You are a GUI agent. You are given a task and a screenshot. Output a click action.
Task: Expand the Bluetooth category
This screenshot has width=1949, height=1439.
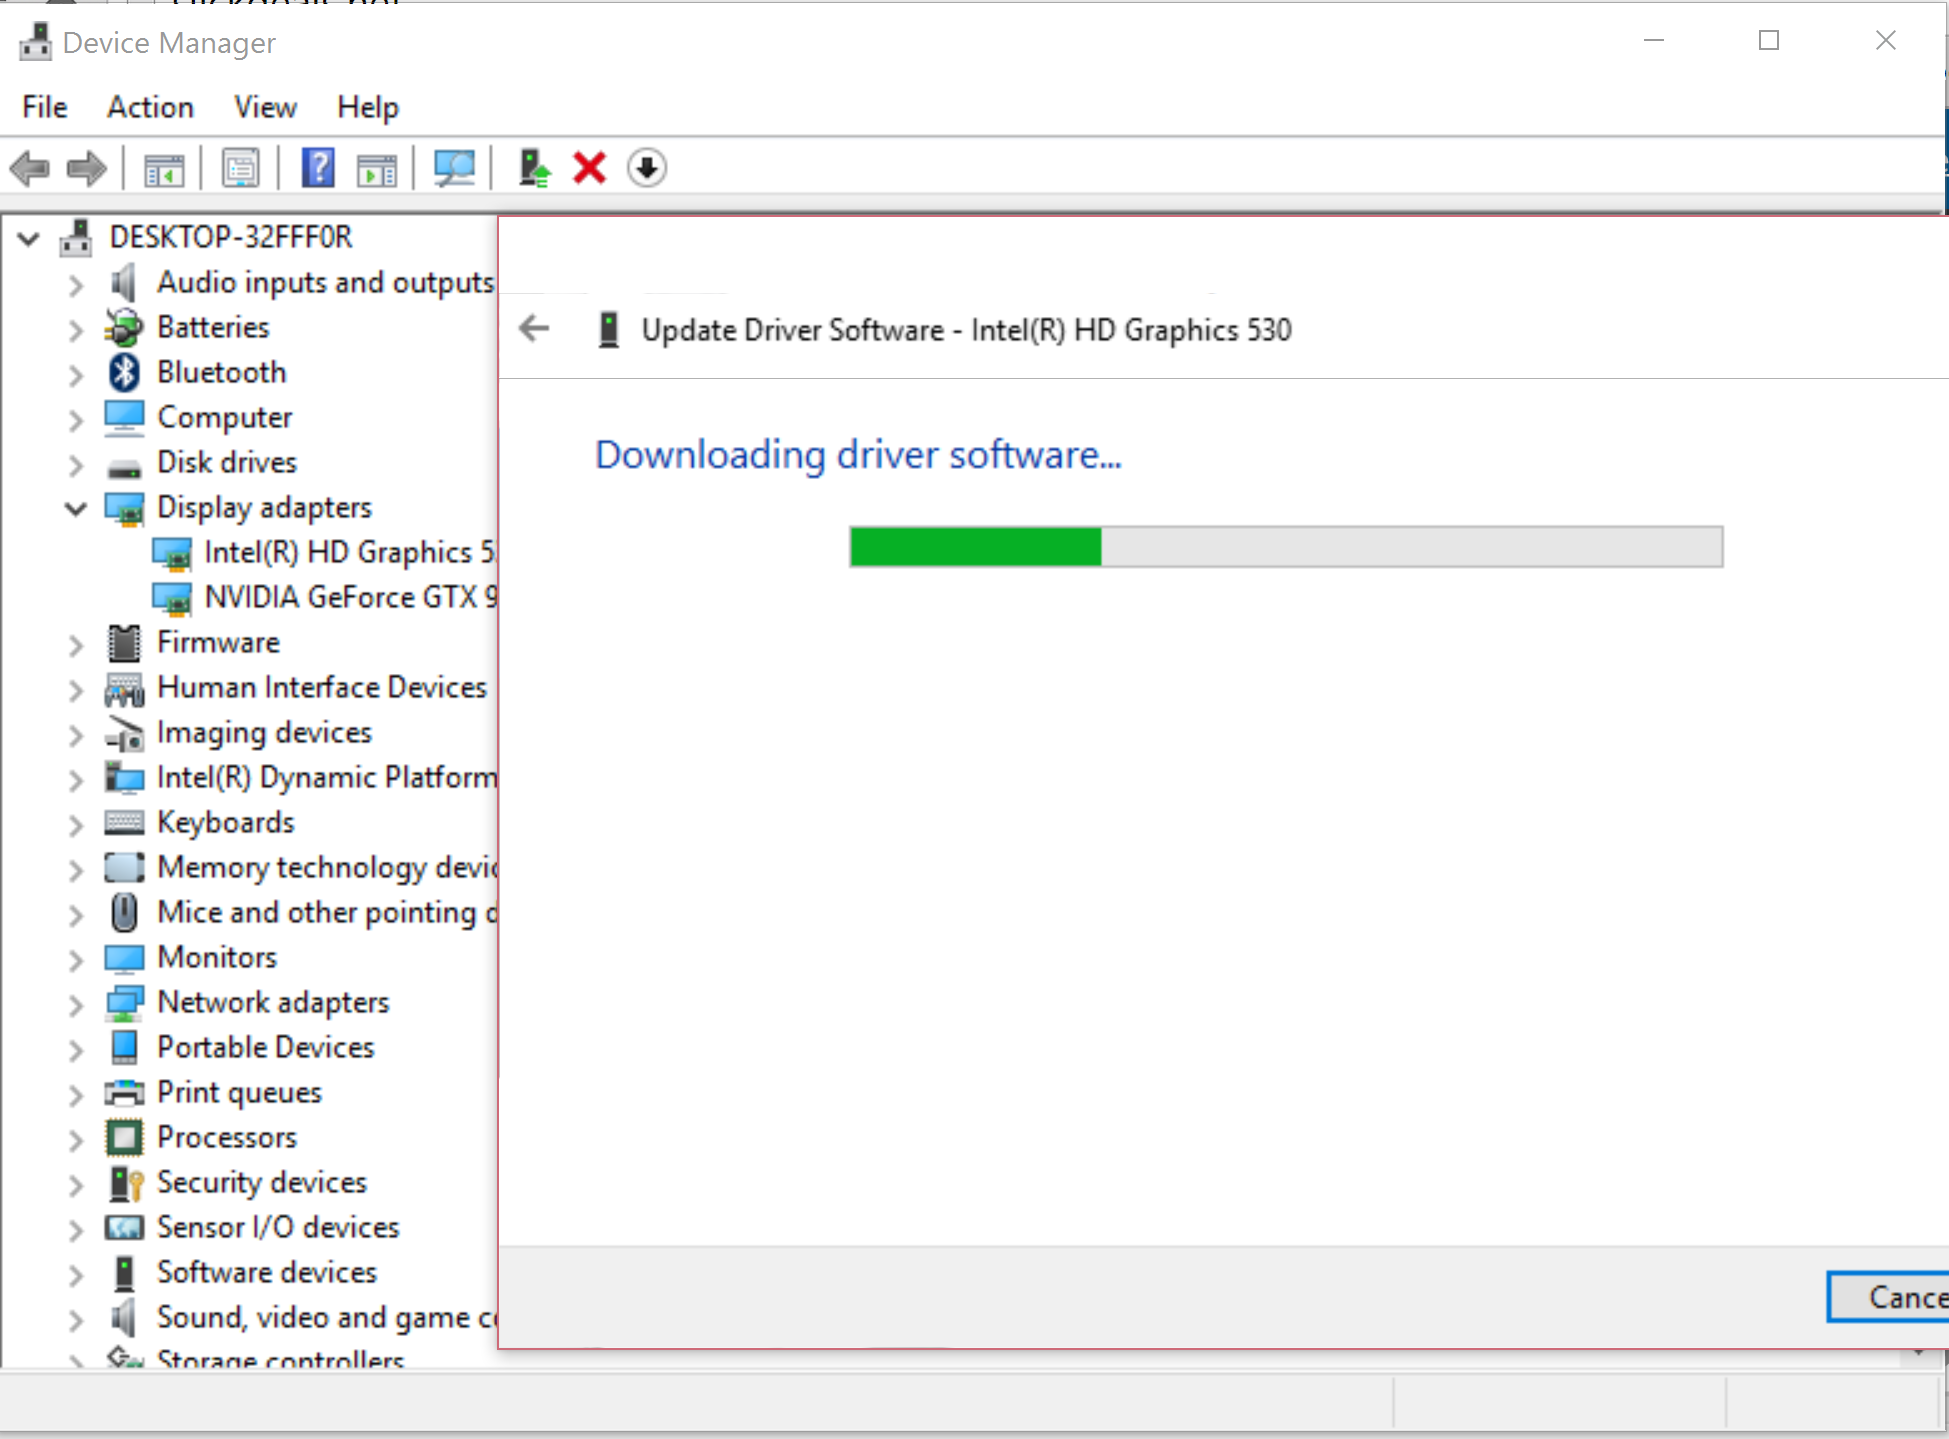(76, 373)
